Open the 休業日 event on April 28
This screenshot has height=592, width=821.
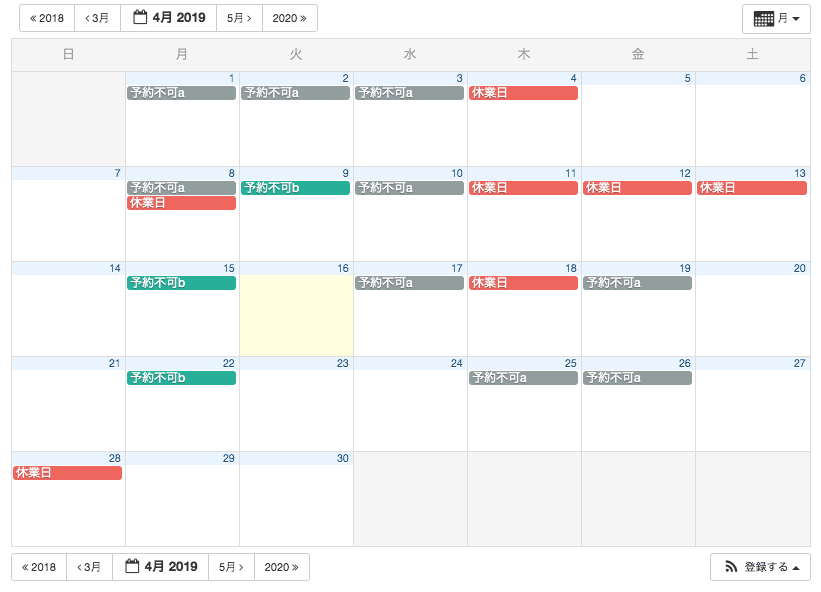point(67,473)
